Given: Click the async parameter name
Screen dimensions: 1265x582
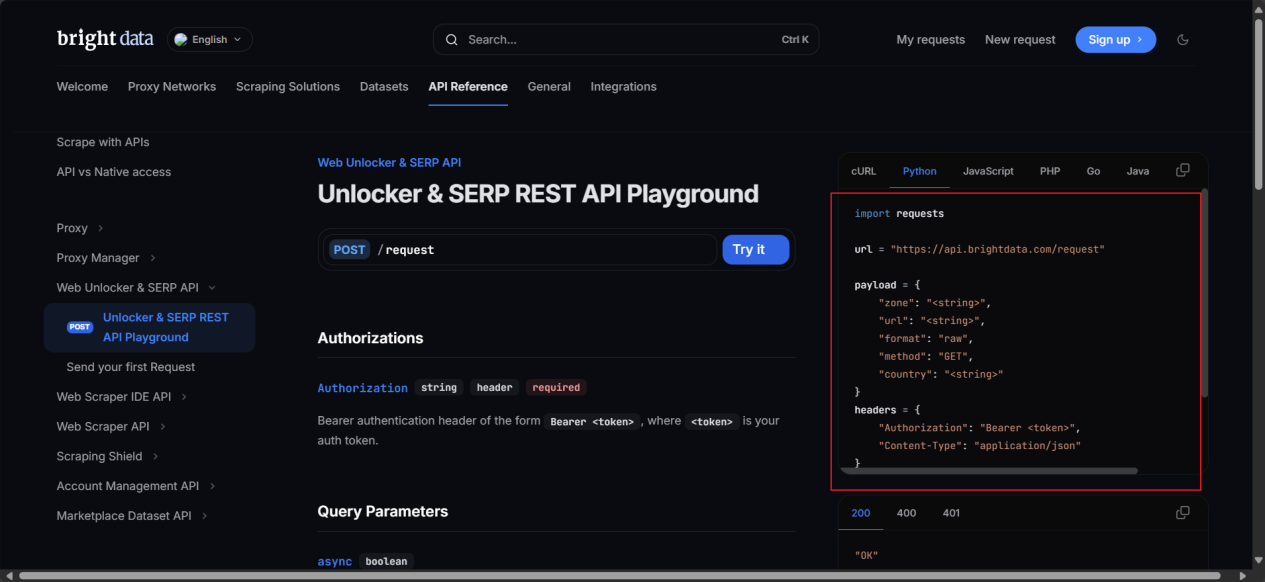Looking at the screenshot, I should pyautogui.click(x=335, y=562).
